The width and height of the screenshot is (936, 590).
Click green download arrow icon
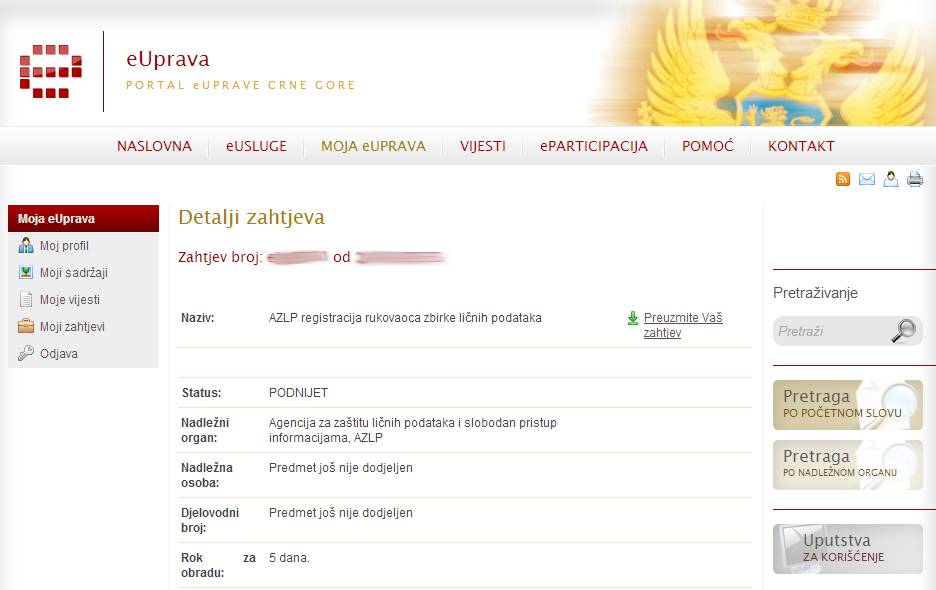click(633, 318)
